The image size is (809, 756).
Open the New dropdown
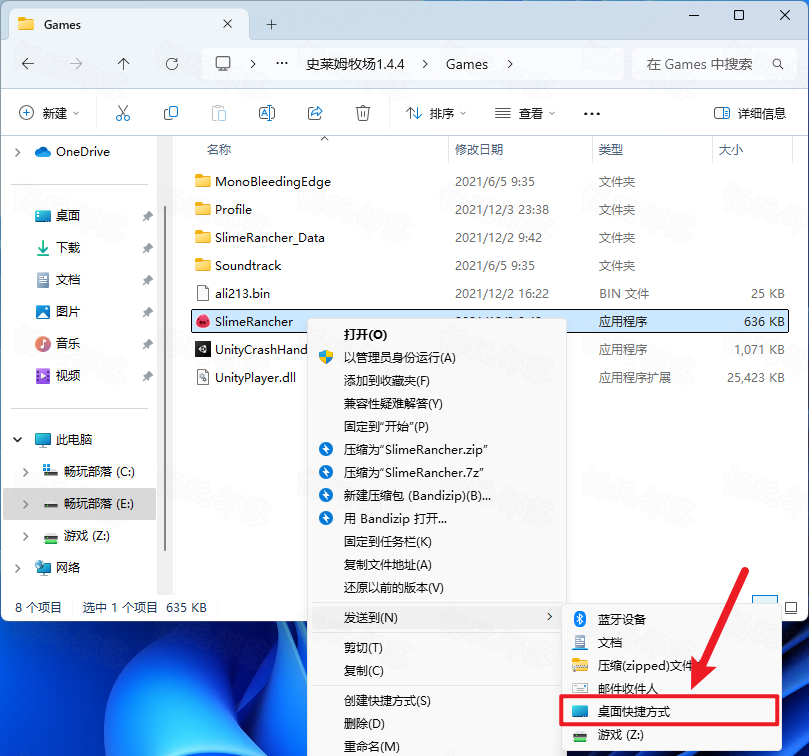[49, 113]
